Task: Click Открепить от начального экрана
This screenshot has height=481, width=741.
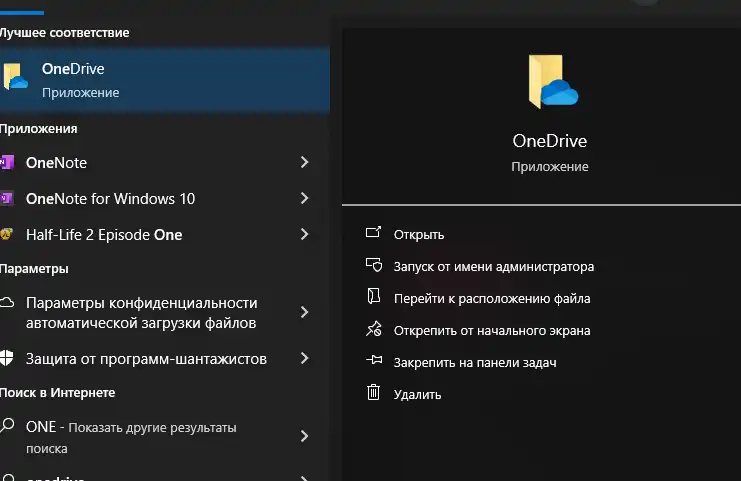Action: pyautogui.click(x=491, y=330)
